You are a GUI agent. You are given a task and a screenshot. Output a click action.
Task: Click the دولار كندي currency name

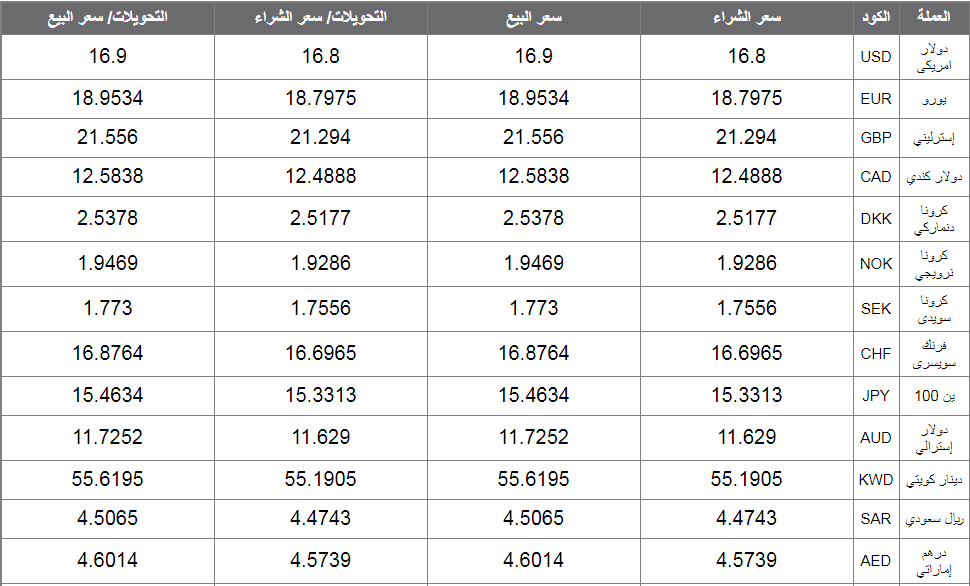point(934,178)
